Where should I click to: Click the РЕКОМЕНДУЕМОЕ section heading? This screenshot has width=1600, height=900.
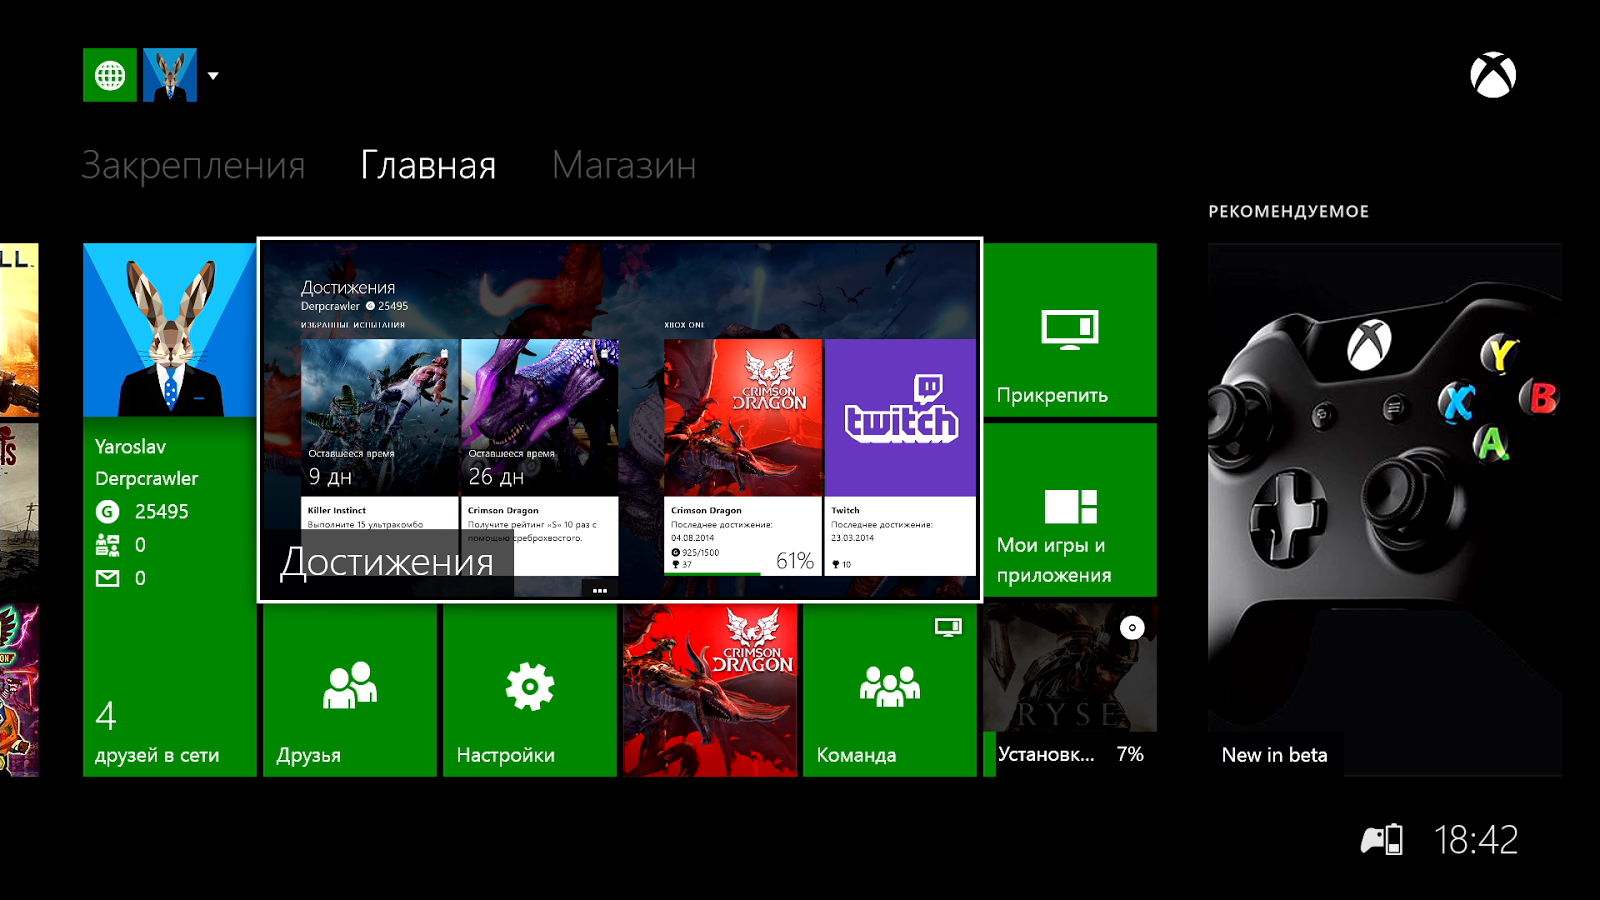[1289, 211]
